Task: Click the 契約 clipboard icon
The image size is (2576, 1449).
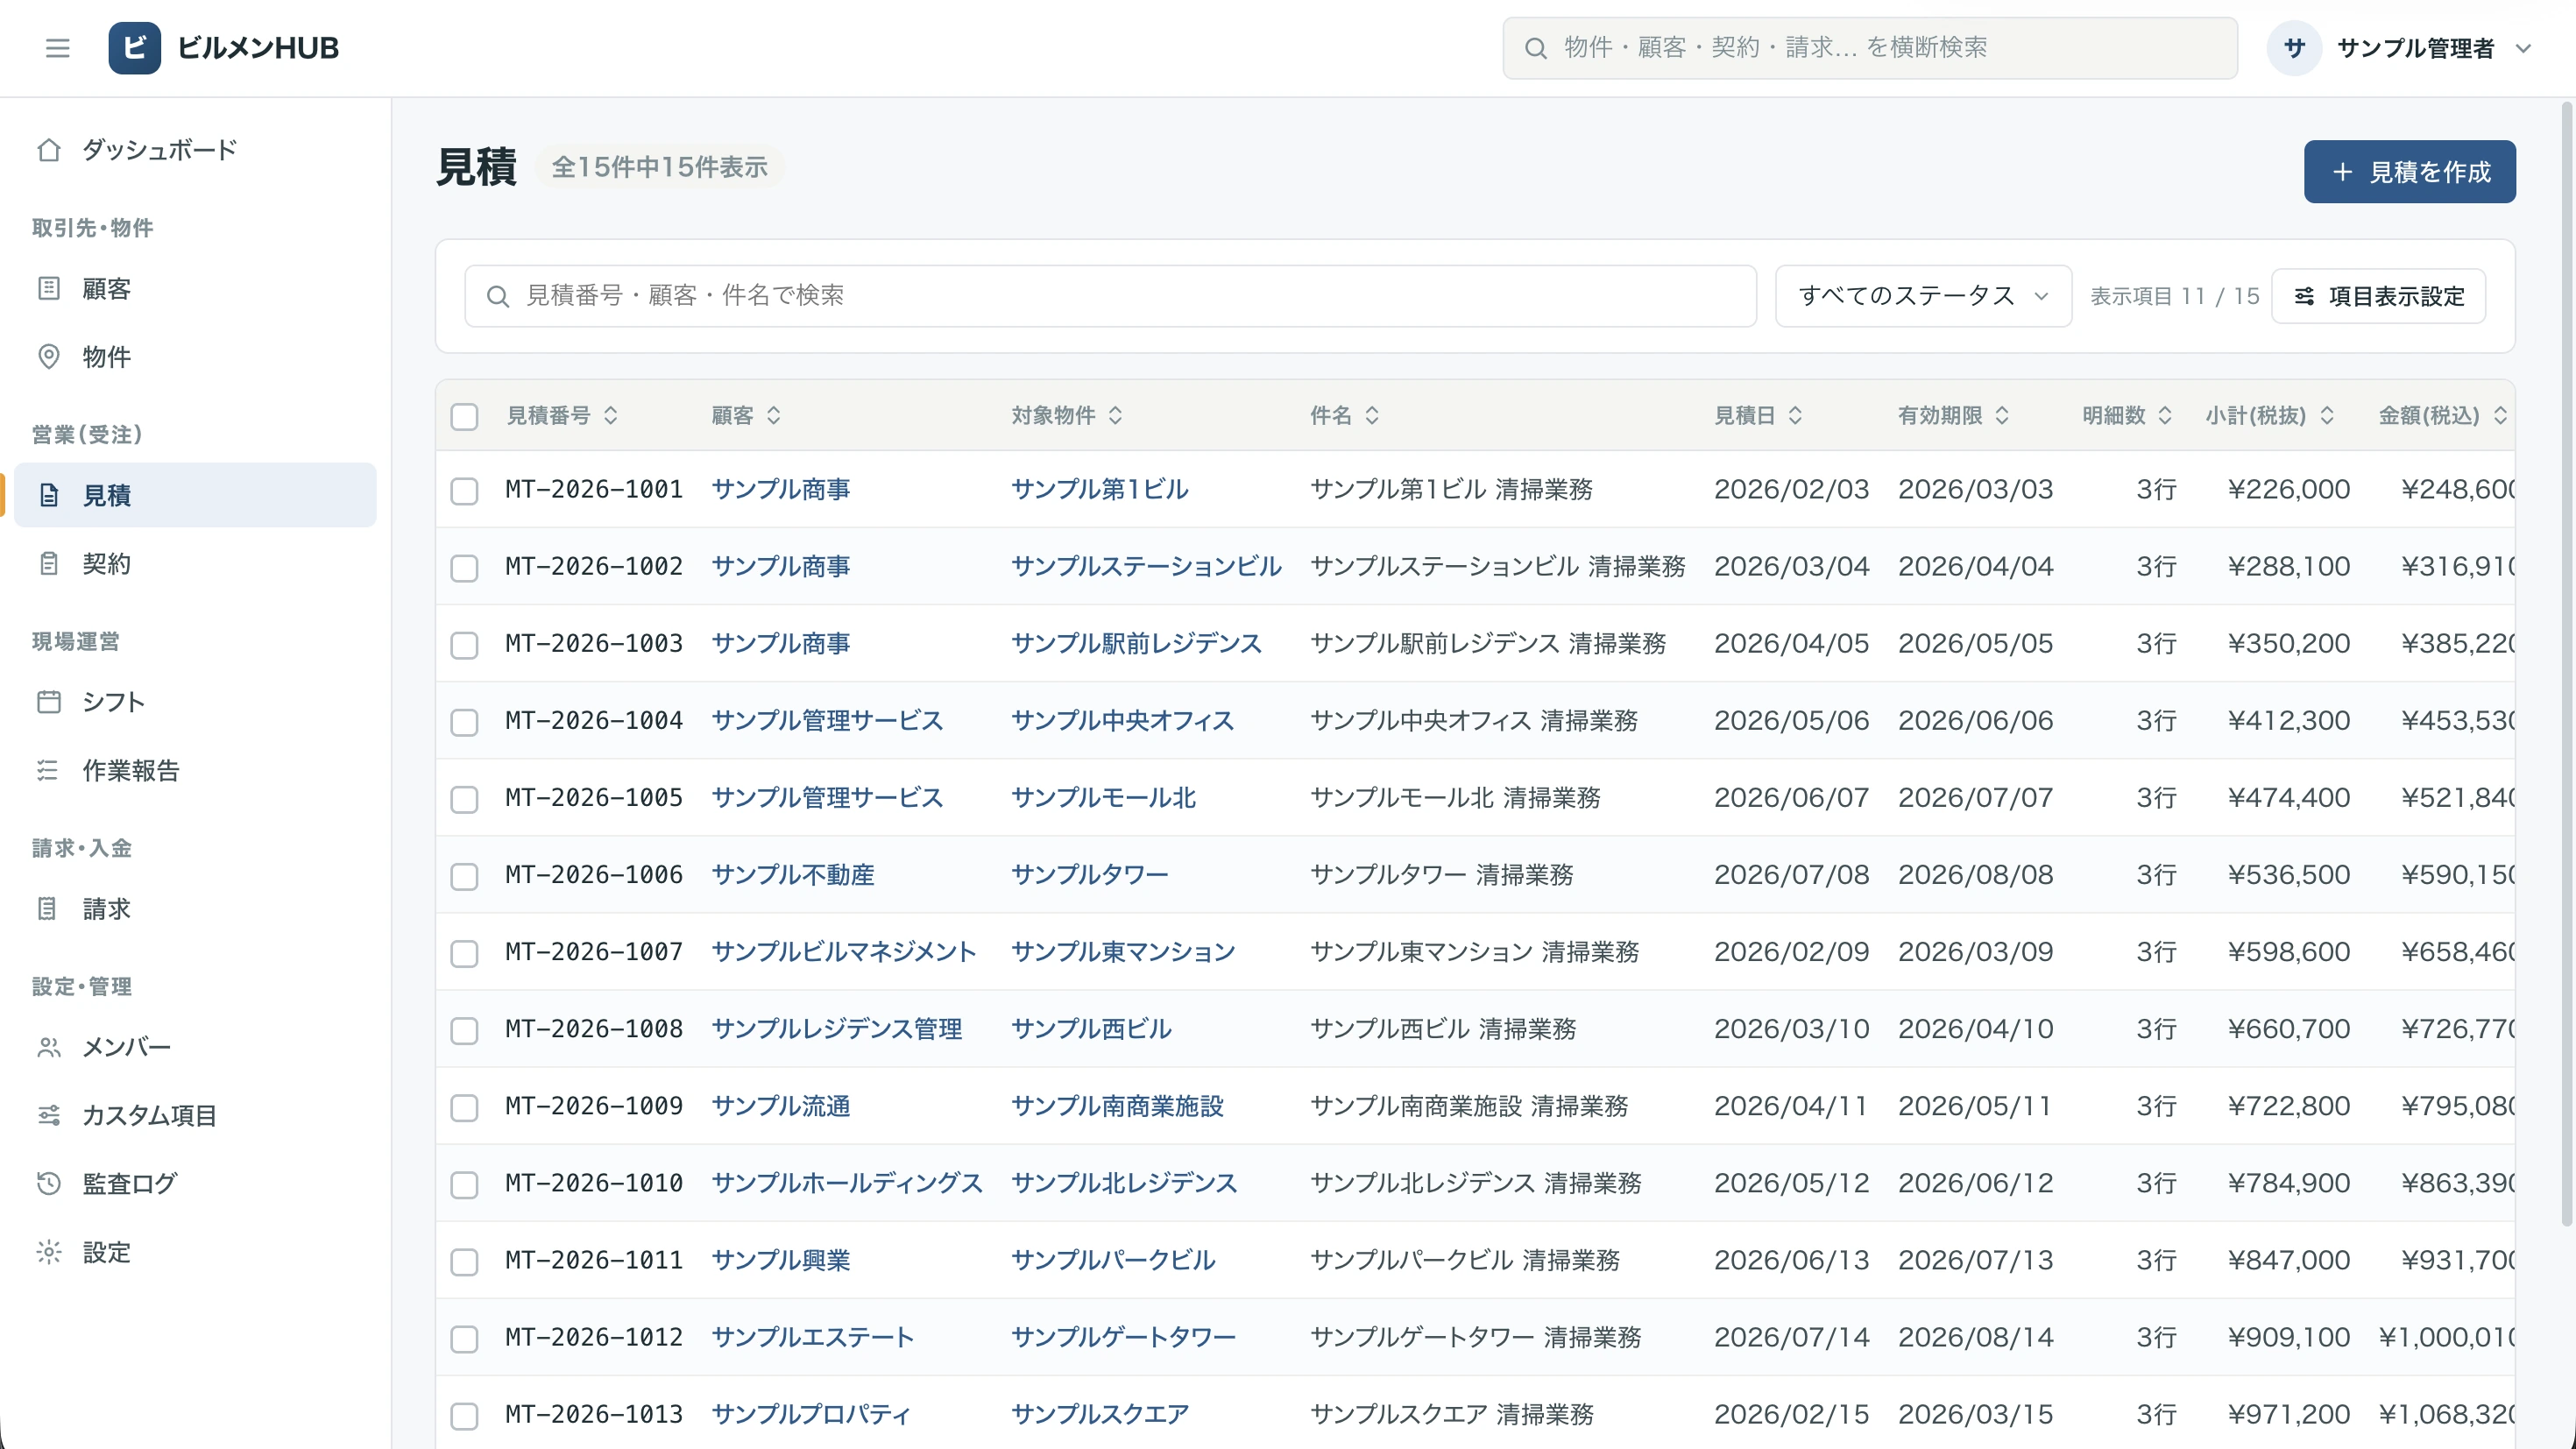Action: [x=49, y=564]
